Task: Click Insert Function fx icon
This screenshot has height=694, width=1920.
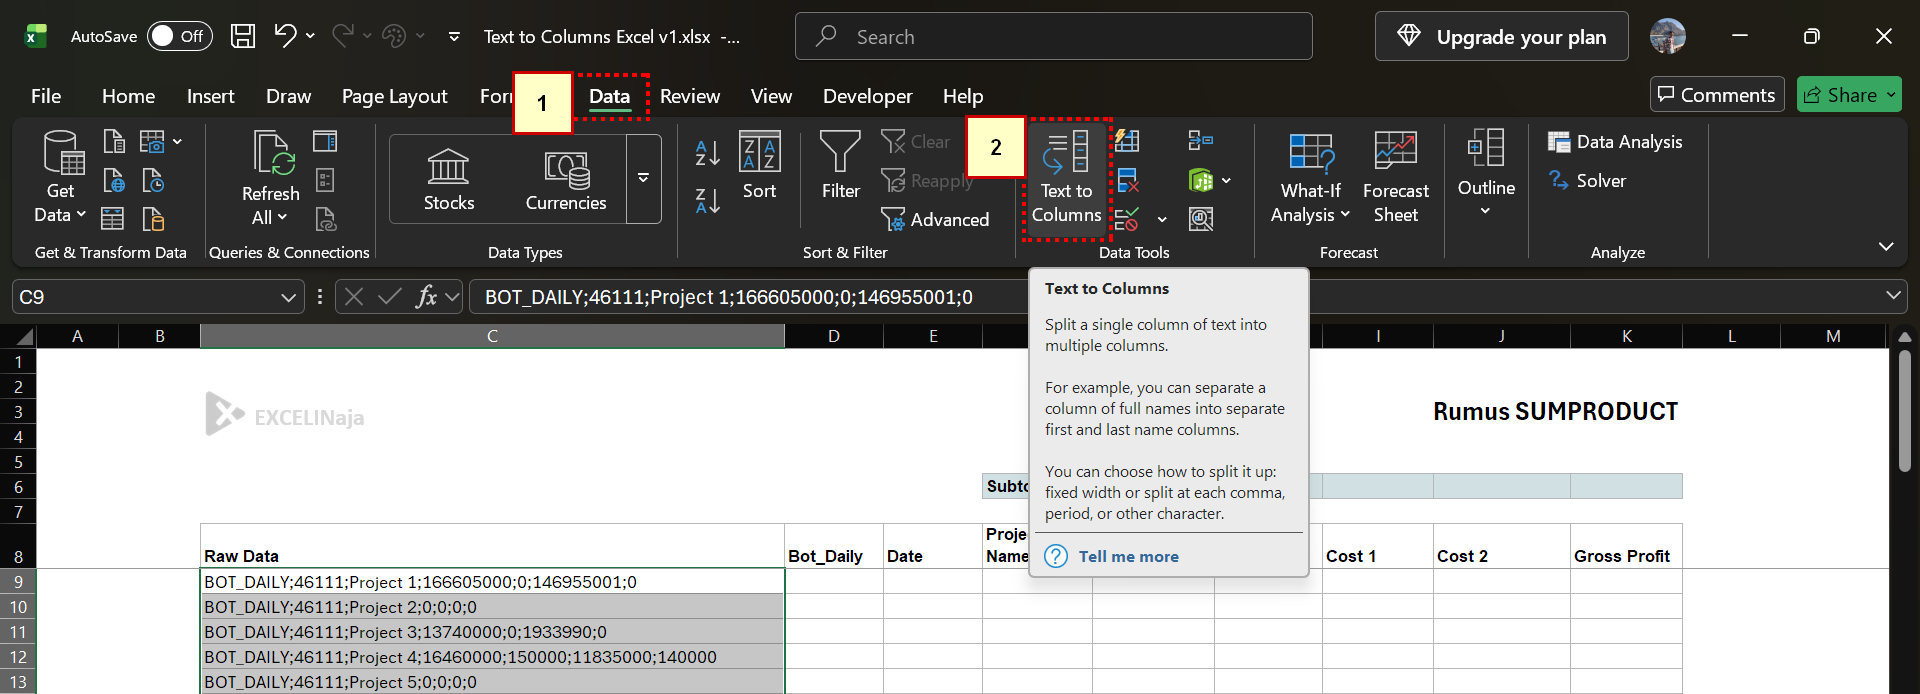Action: 426,297
